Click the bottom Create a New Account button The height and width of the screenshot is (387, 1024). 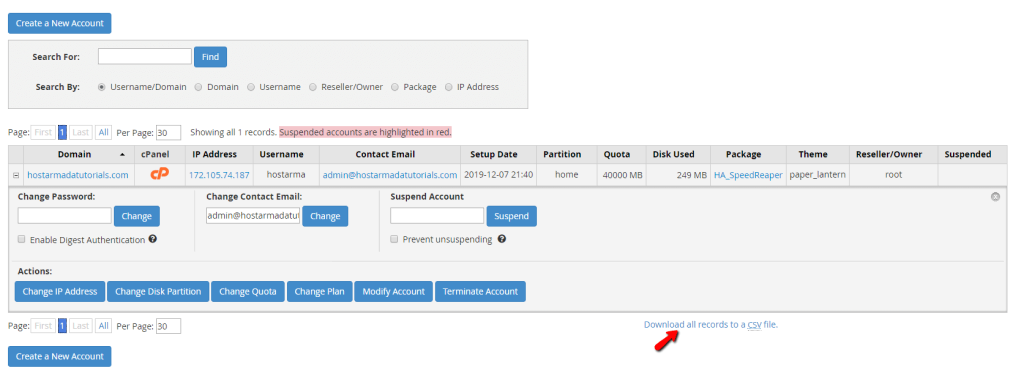point(59,356)
